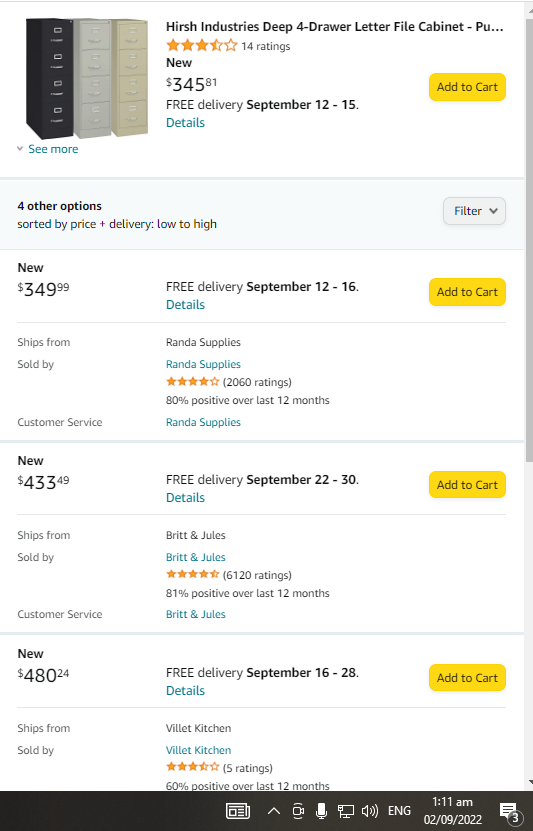Add the $349.99 Randa Supplies offer to cart
The image size is (533, 831).
[467, 292]
